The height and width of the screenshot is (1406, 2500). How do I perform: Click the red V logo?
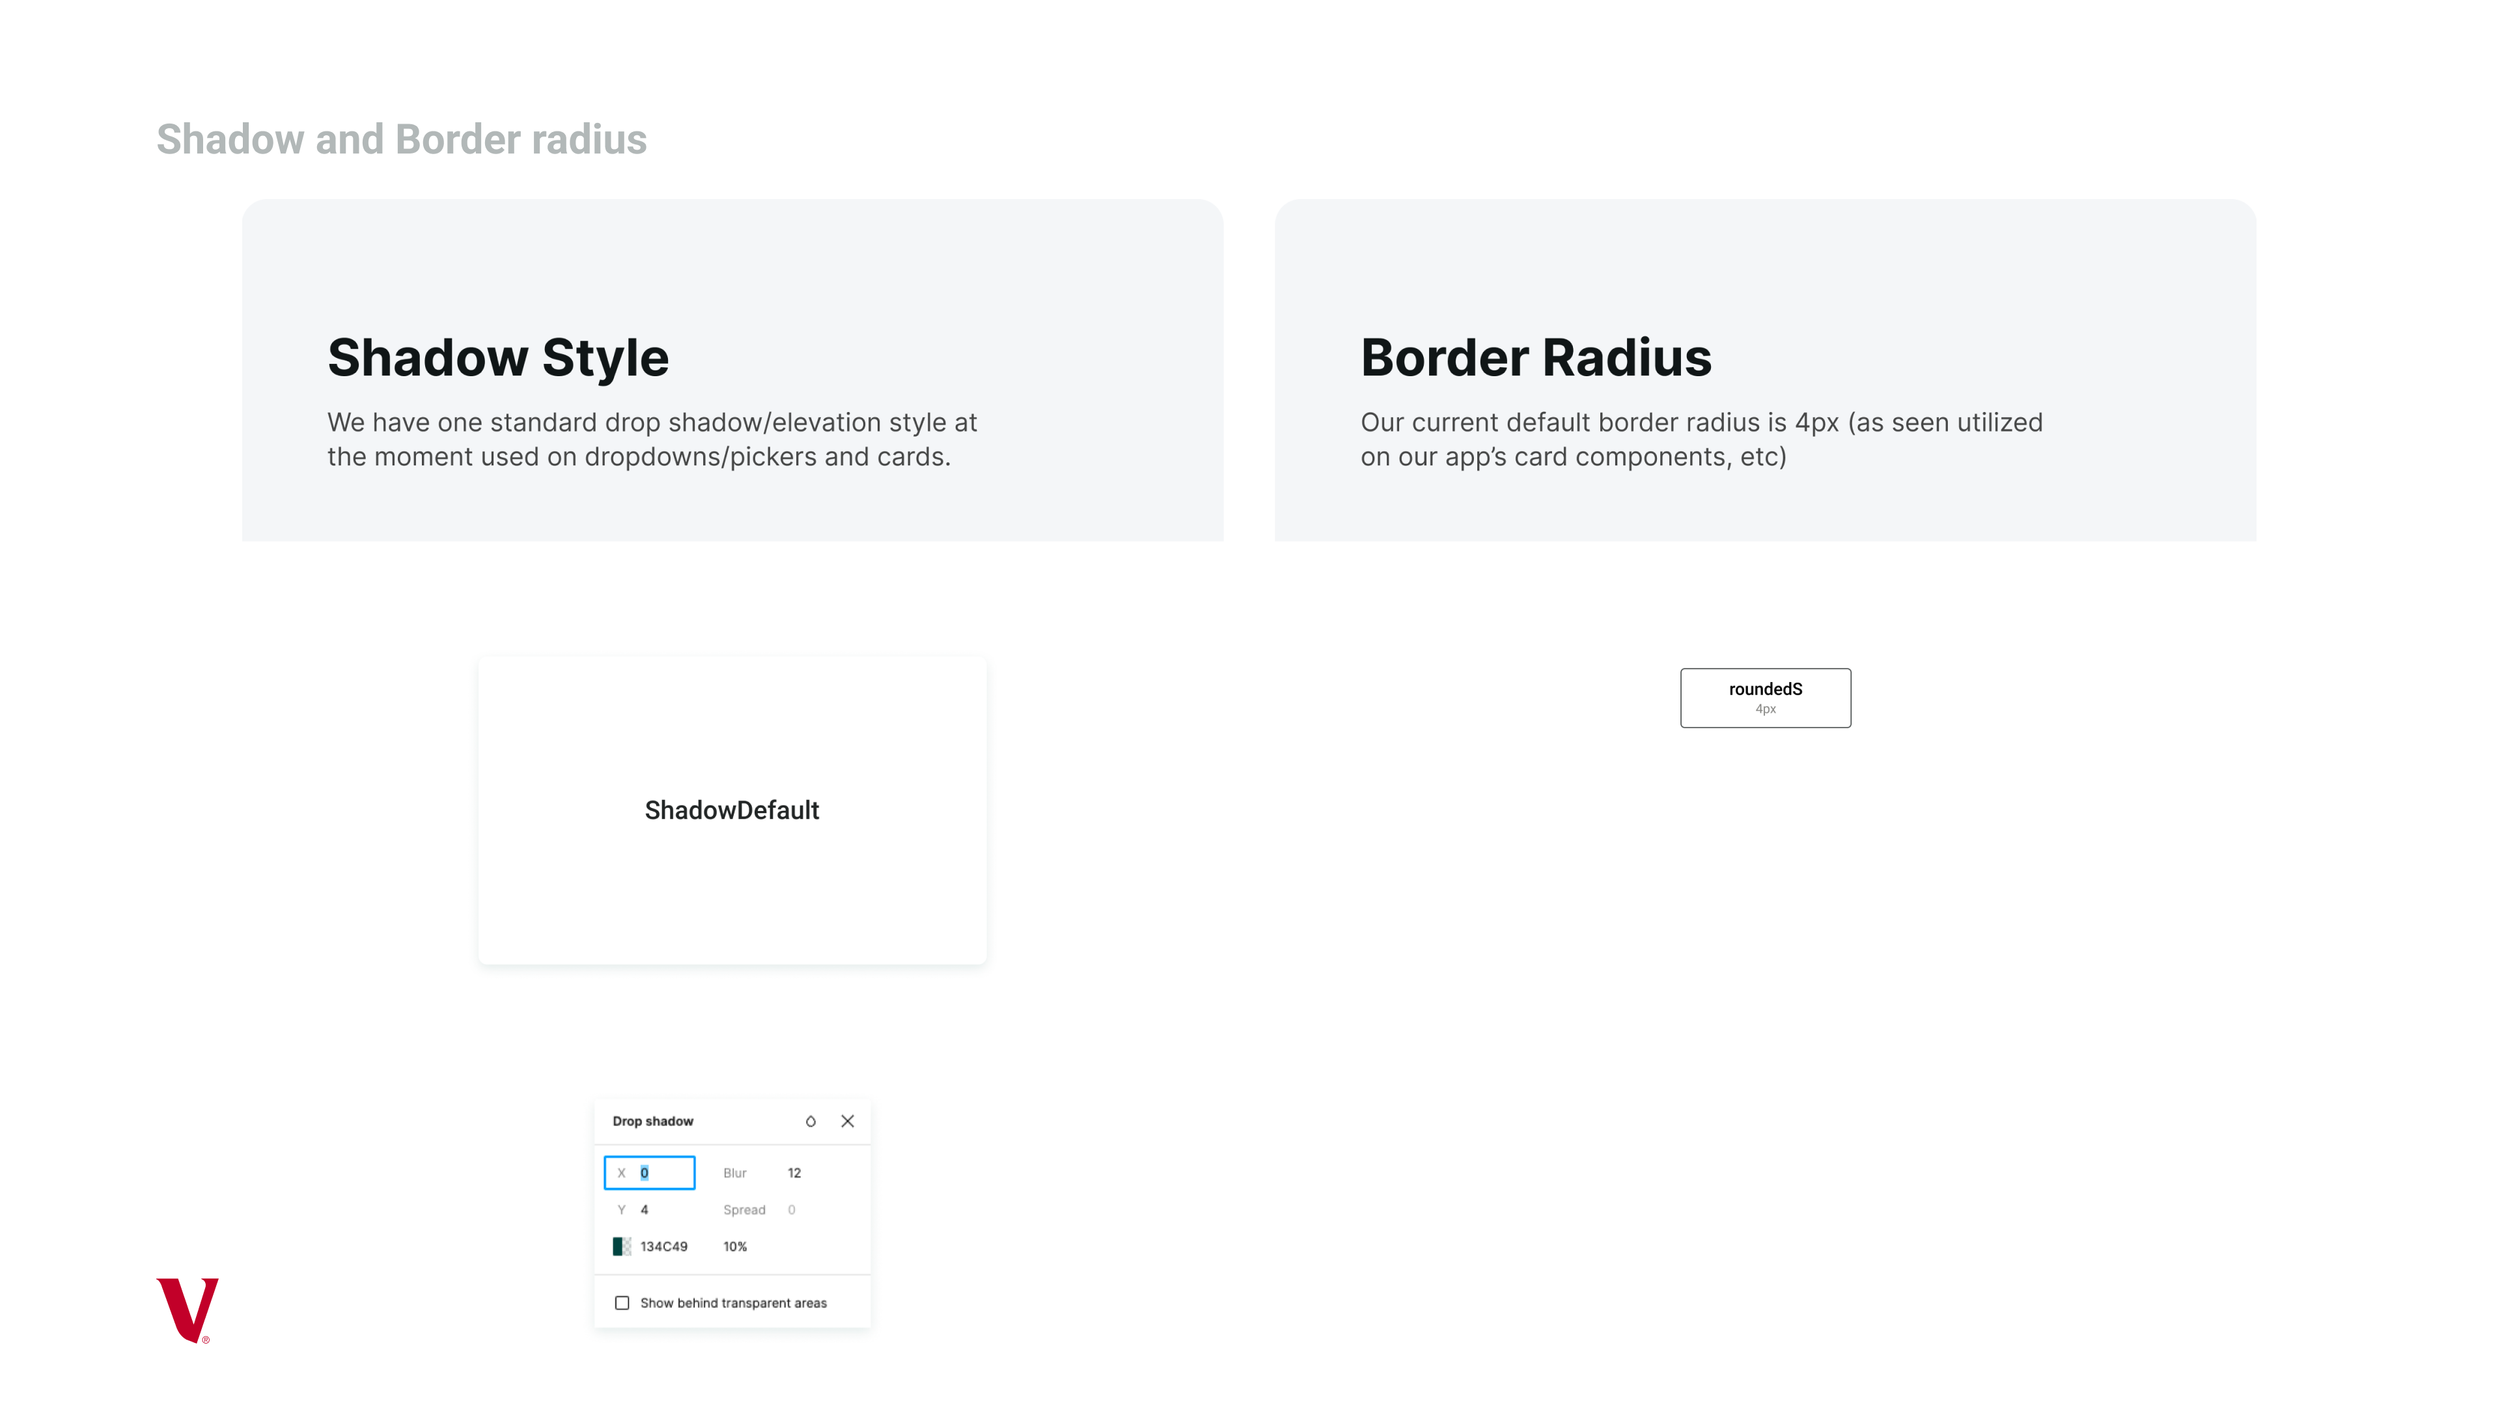click(187, 1310)
